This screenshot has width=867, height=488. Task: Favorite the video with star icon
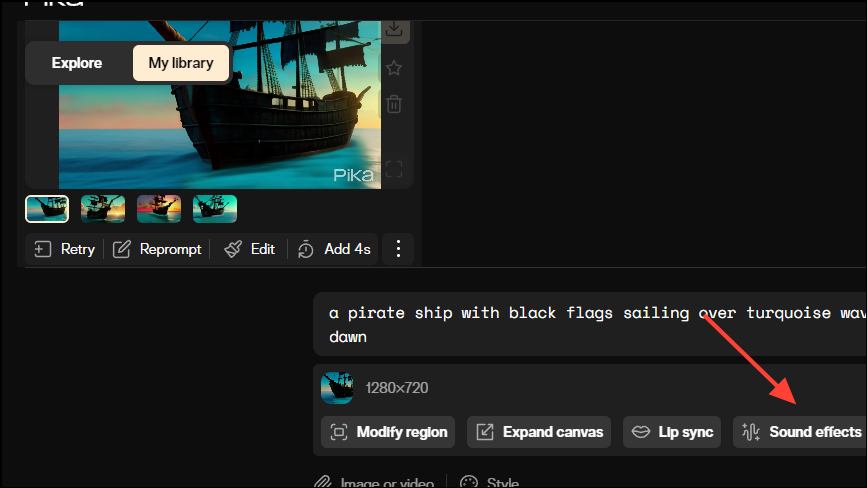pyautogui.click(x=394, y=68)
